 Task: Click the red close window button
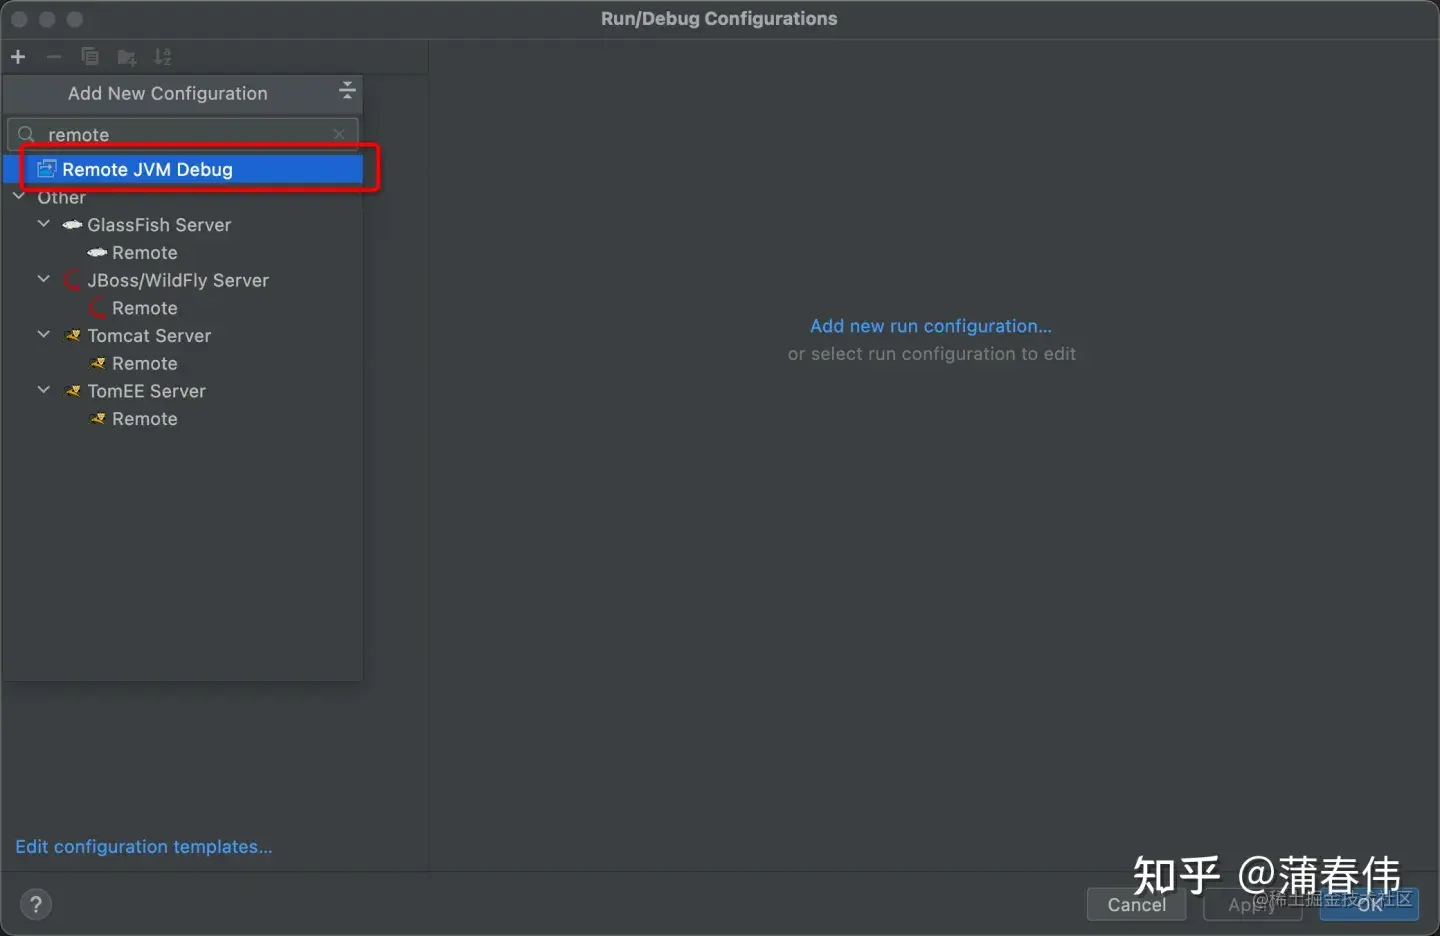point(19,19)
